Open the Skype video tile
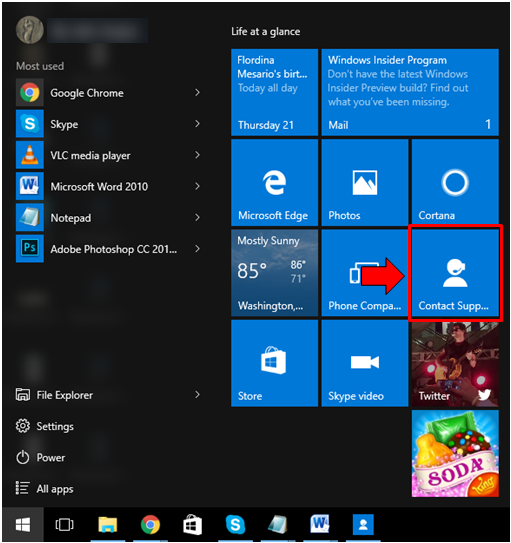The height and width of the screenshot is (543, 511). [x=365, y=363]
